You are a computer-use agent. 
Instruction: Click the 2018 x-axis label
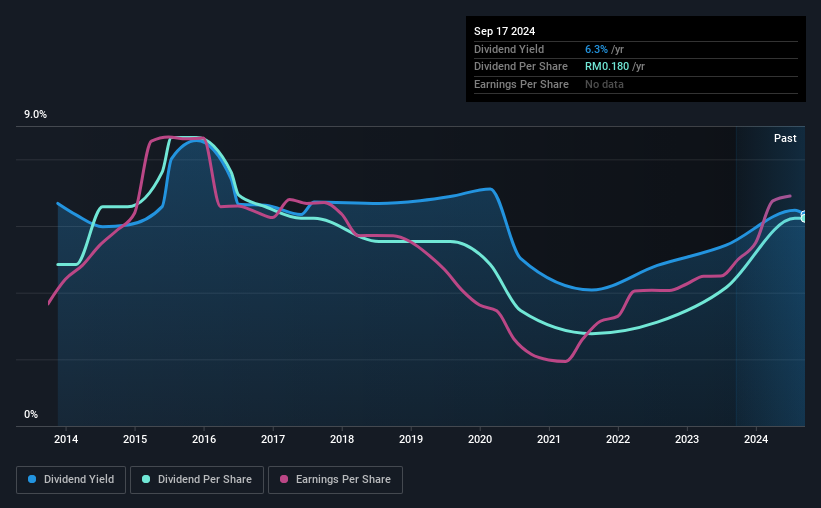[x=342, y=439]
